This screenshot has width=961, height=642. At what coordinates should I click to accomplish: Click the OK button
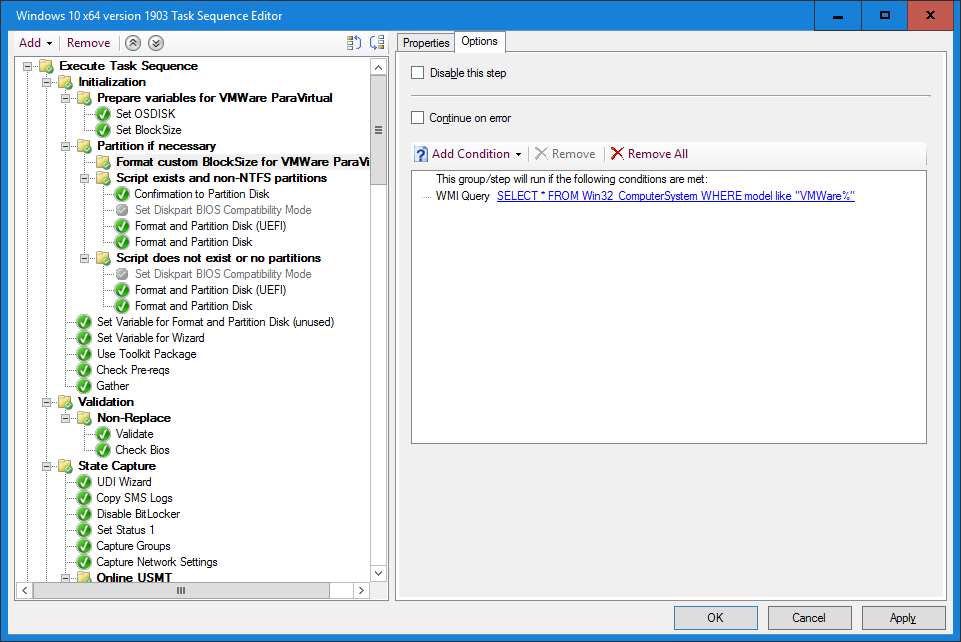[x=715, y=617]
